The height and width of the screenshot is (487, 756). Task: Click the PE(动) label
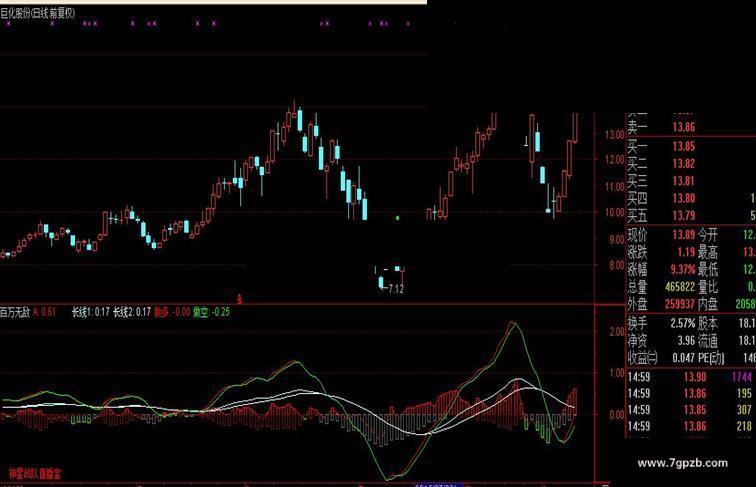tap(711, 358)
